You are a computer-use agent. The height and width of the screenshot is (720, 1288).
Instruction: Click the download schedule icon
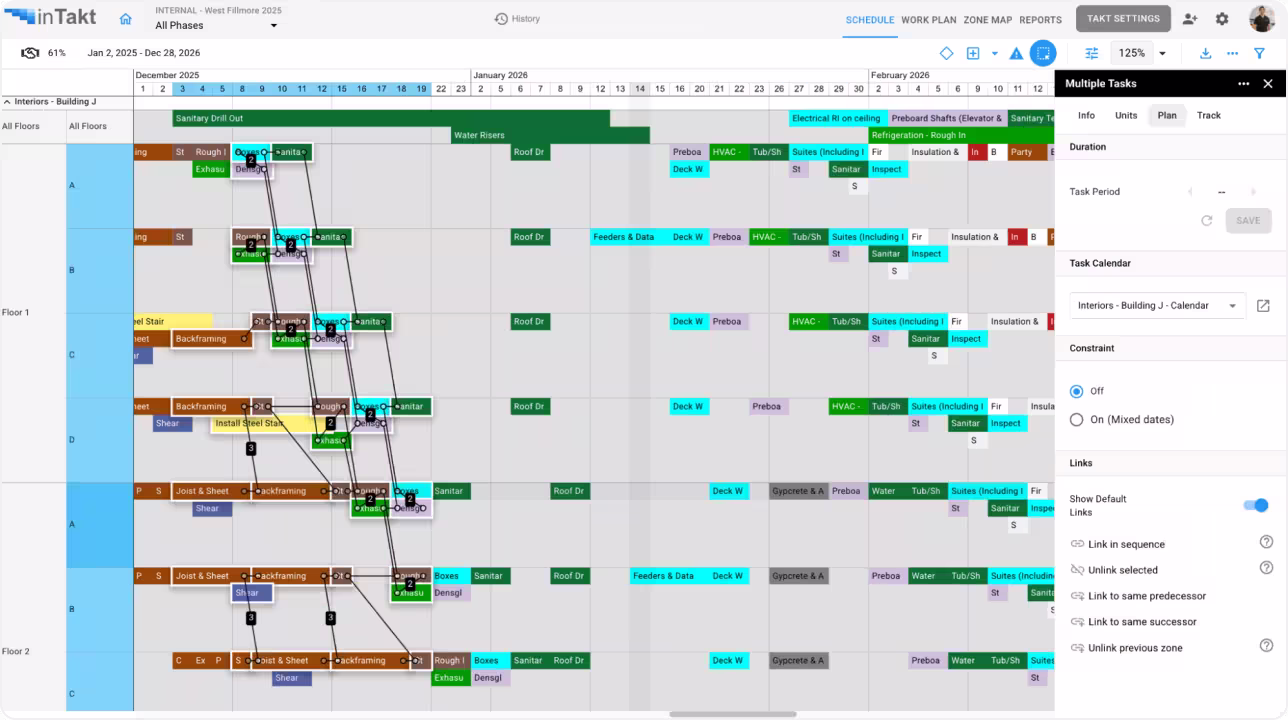tap(1205, 53)
